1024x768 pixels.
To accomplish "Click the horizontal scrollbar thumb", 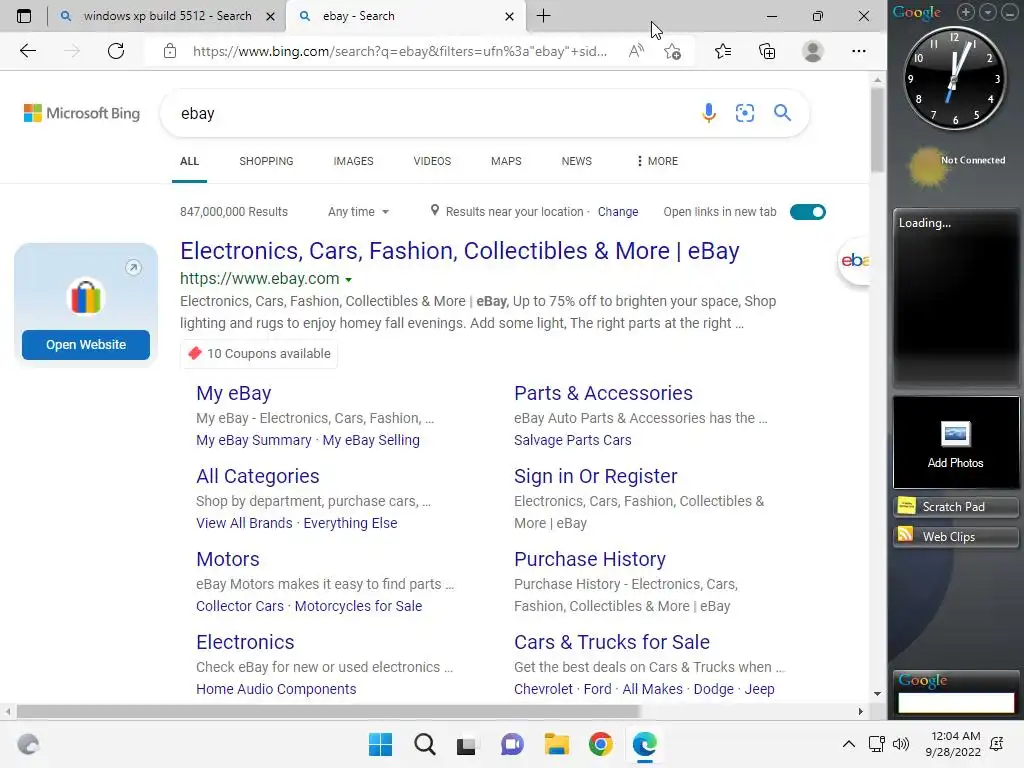I will click(328, 711).
